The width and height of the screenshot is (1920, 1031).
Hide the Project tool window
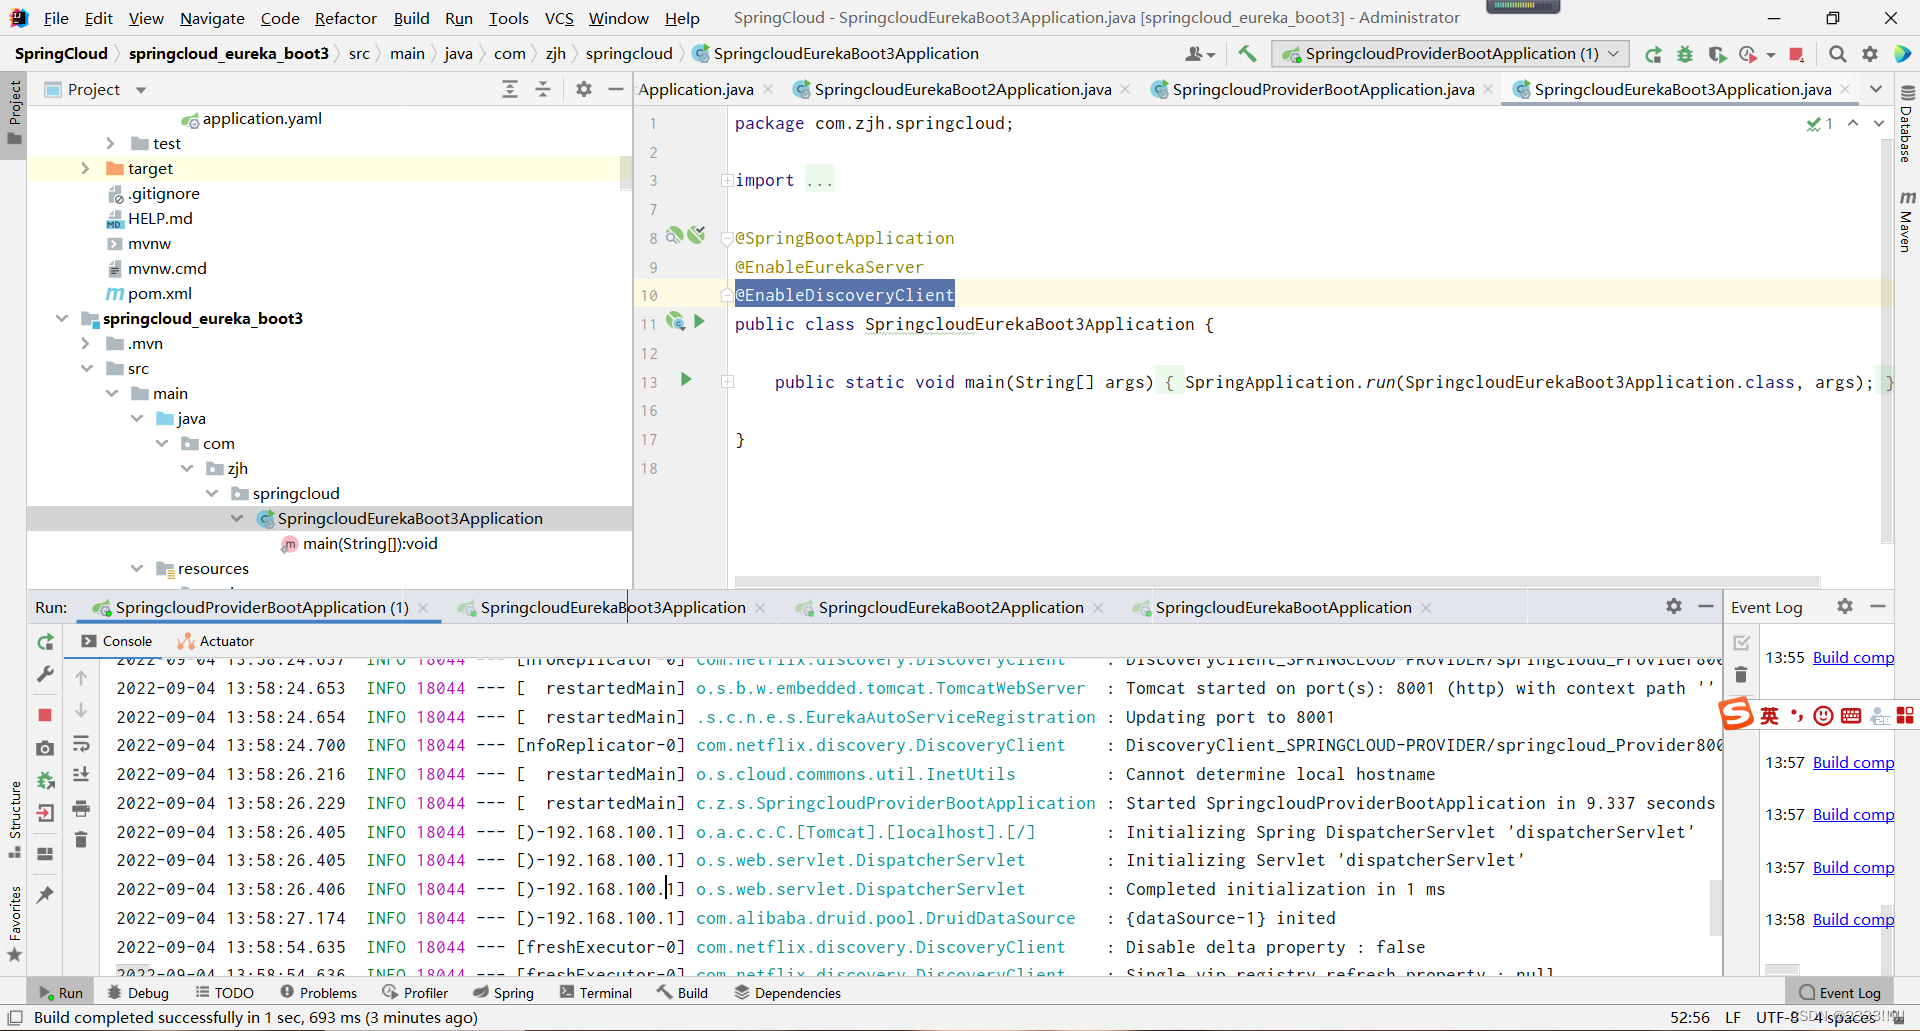(x=616, y=89)
